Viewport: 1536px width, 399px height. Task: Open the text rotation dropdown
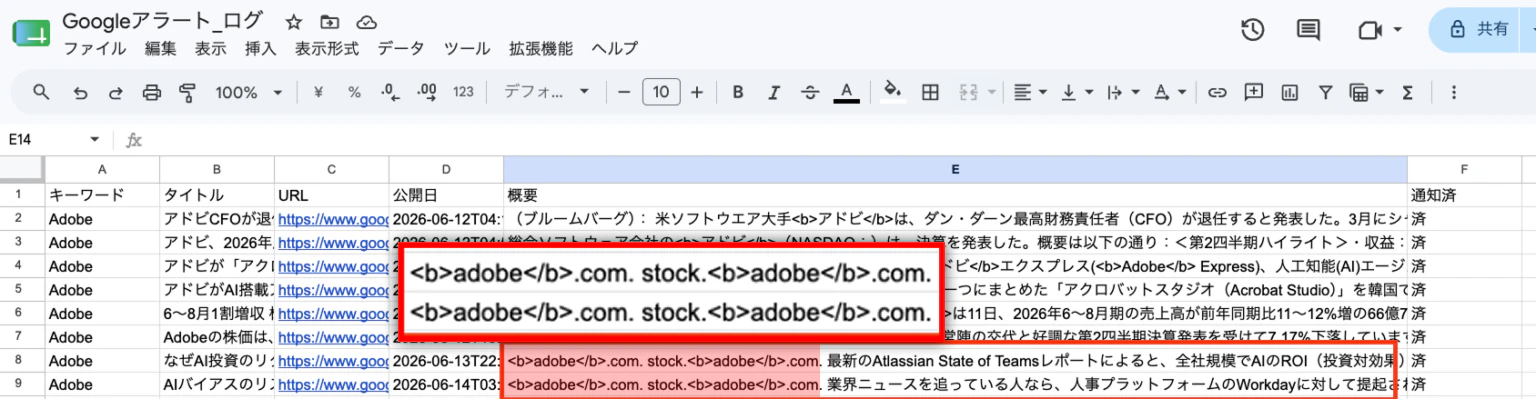point(1171,92)
